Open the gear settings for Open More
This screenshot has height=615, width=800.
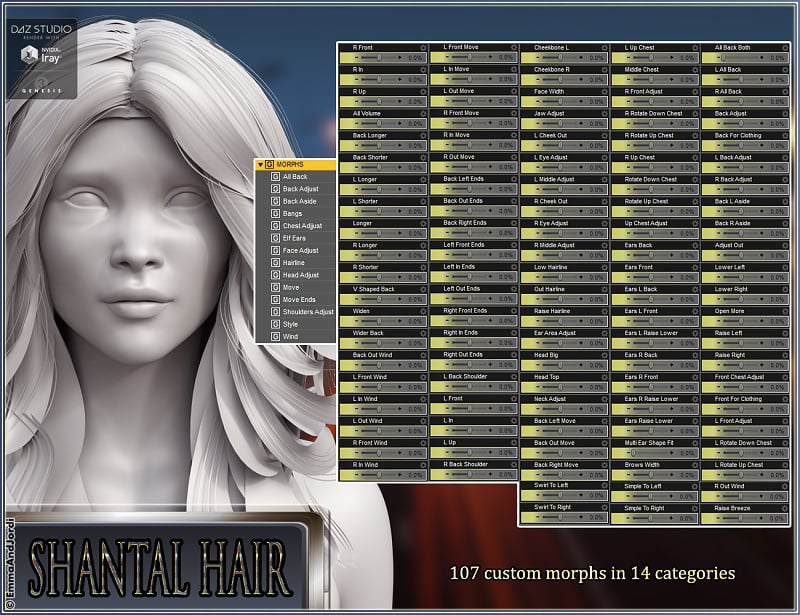[x=785, y=311]
